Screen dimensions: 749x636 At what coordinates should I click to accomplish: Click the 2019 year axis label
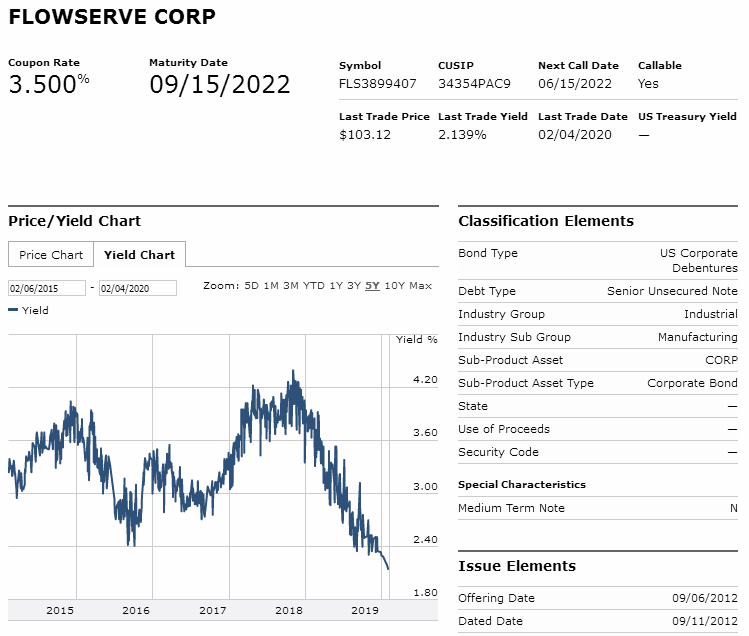(364, 610)
